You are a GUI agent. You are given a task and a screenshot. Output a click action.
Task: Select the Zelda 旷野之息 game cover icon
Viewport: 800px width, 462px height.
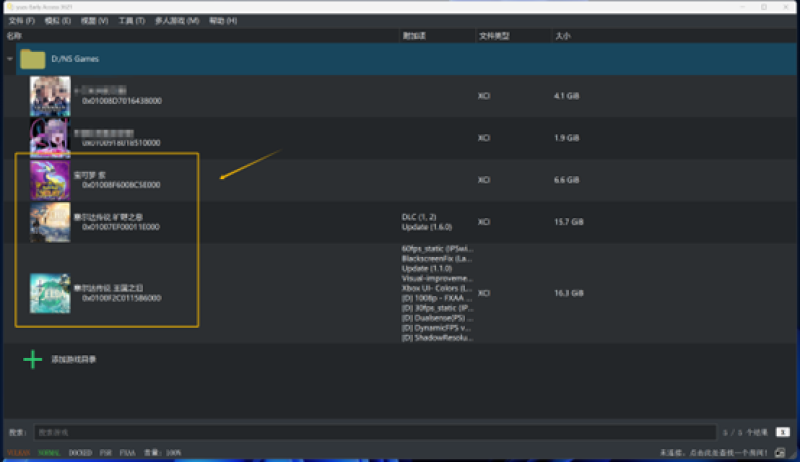point(50,222)
